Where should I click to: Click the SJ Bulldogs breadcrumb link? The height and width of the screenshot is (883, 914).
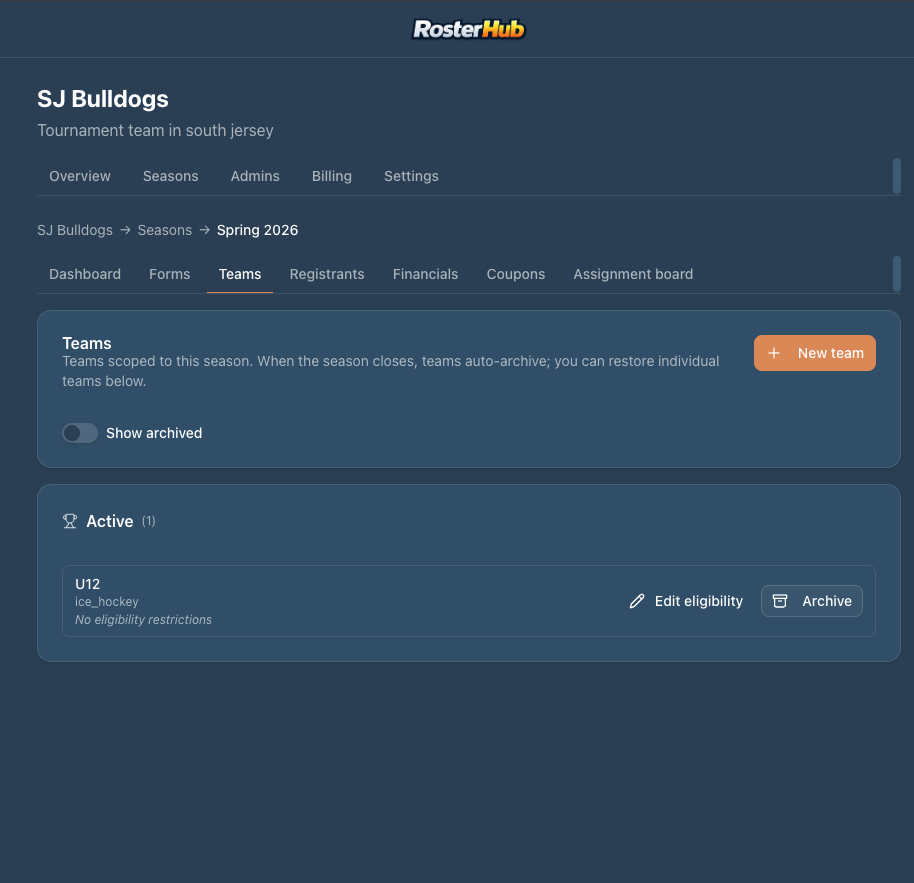coord(75,230)
